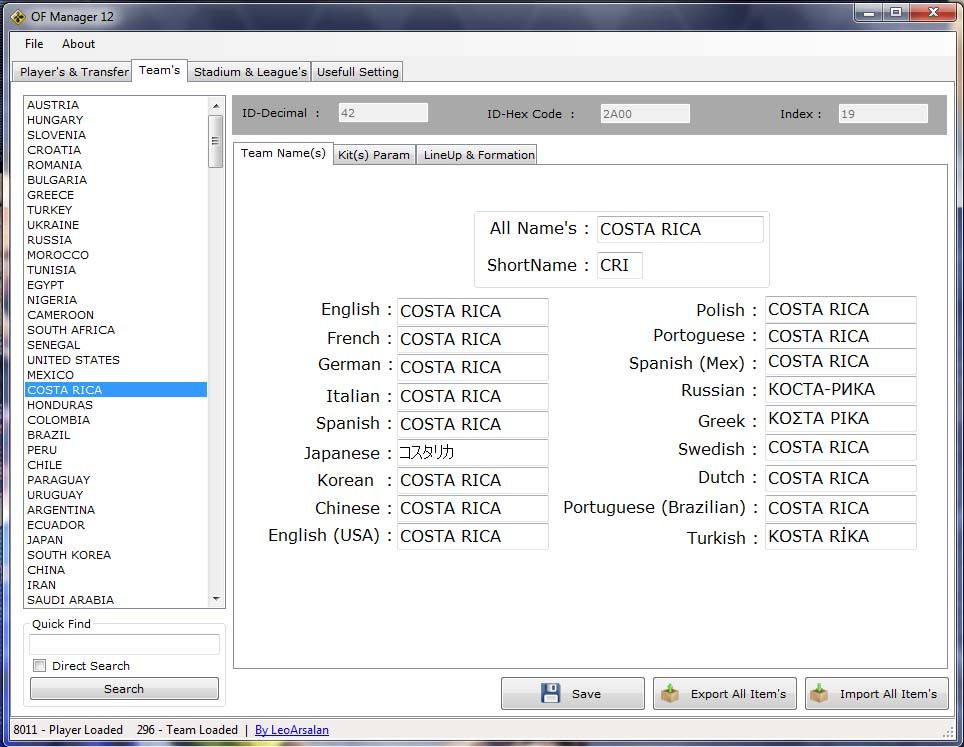This screenshot has width=964, height=747.
Task: Open the By LeoArsalan link
Action: tap(291, 730)
